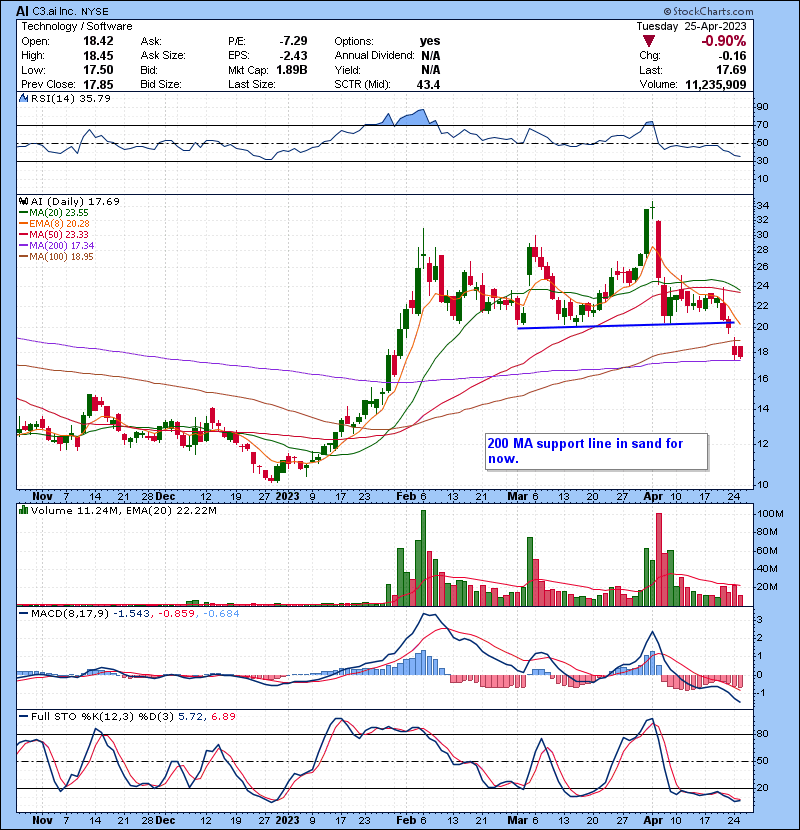Click the -1 level on the MACD axis
Screen dimensions: 800x830
[x=761, y=693]
